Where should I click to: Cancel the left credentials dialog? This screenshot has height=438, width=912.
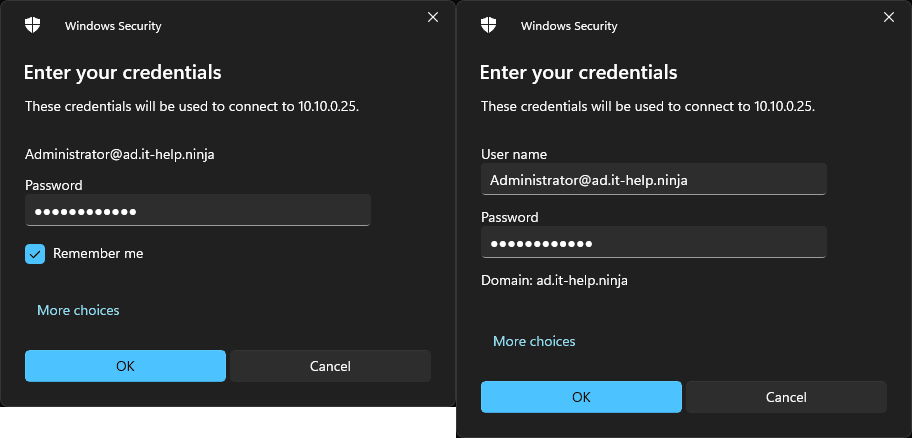(330, 366)
